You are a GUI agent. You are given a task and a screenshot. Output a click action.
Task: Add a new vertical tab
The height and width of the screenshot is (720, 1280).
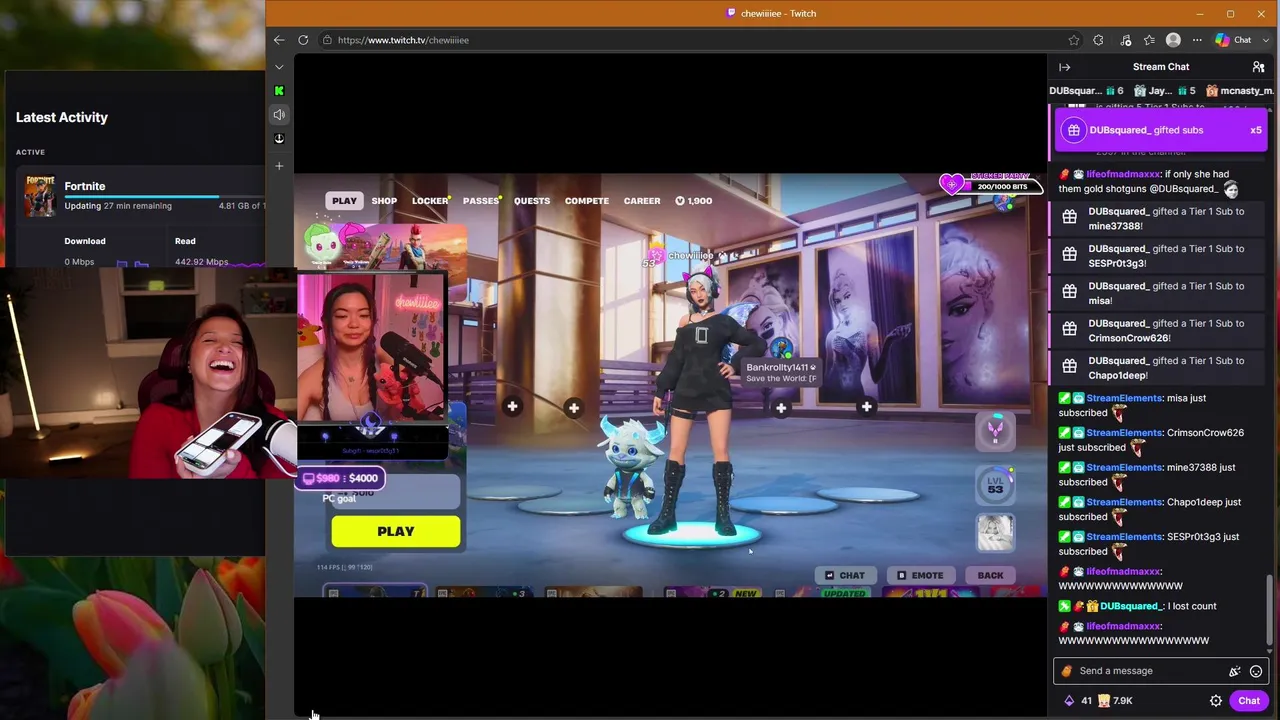click(x=279, y=166)
